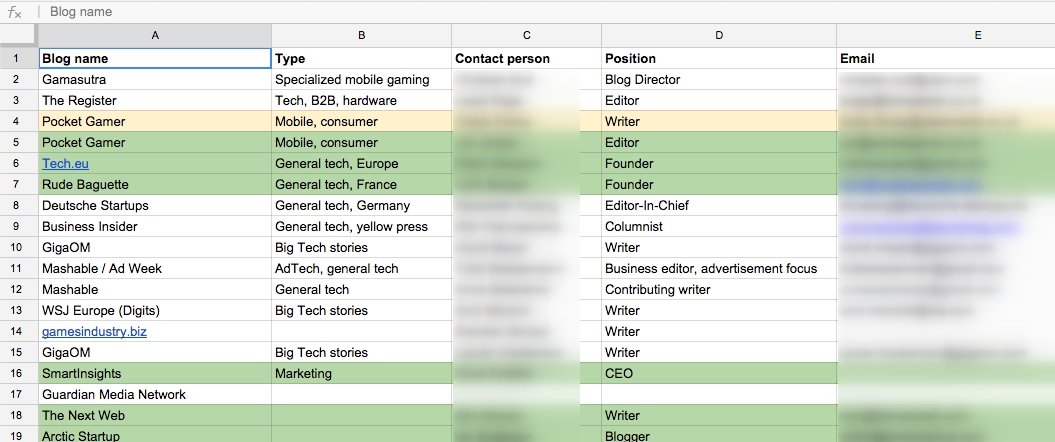Select the column B header
This screenshot has height=442, width=1055.
coord(361,36)
